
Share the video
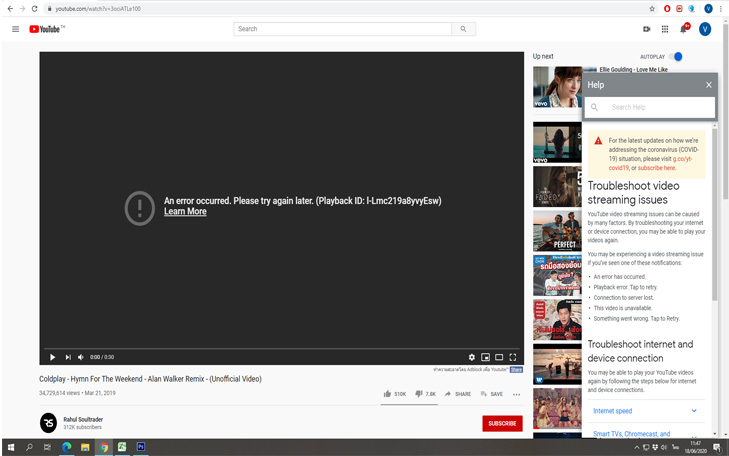(457, 394)
